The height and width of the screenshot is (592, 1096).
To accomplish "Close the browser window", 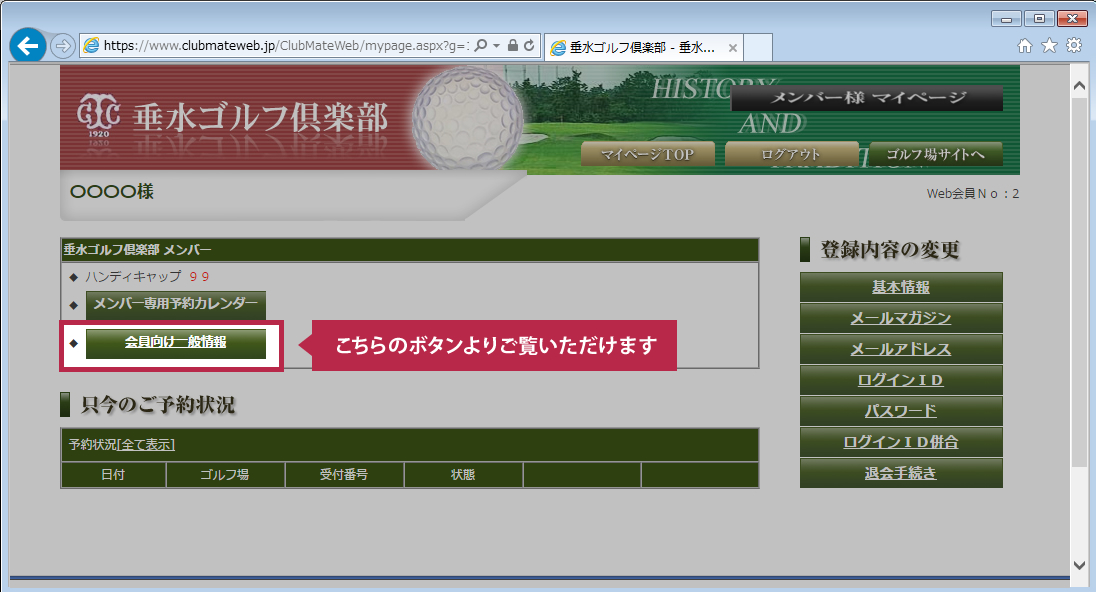I will (1072, 19).
